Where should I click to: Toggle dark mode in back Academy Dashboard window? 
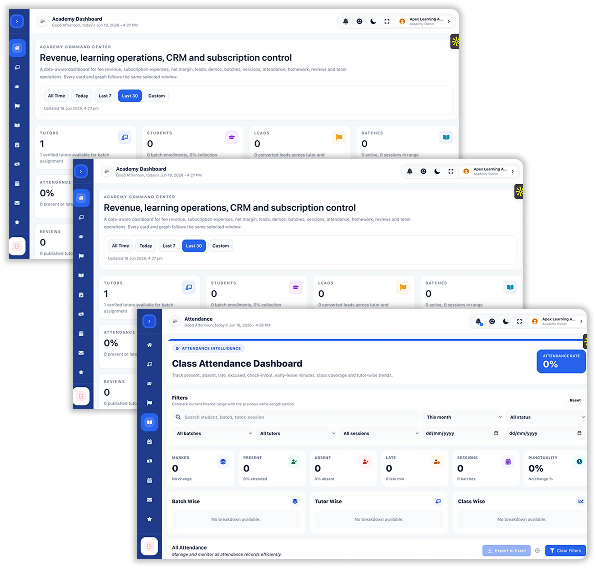[x=373, y=21]
